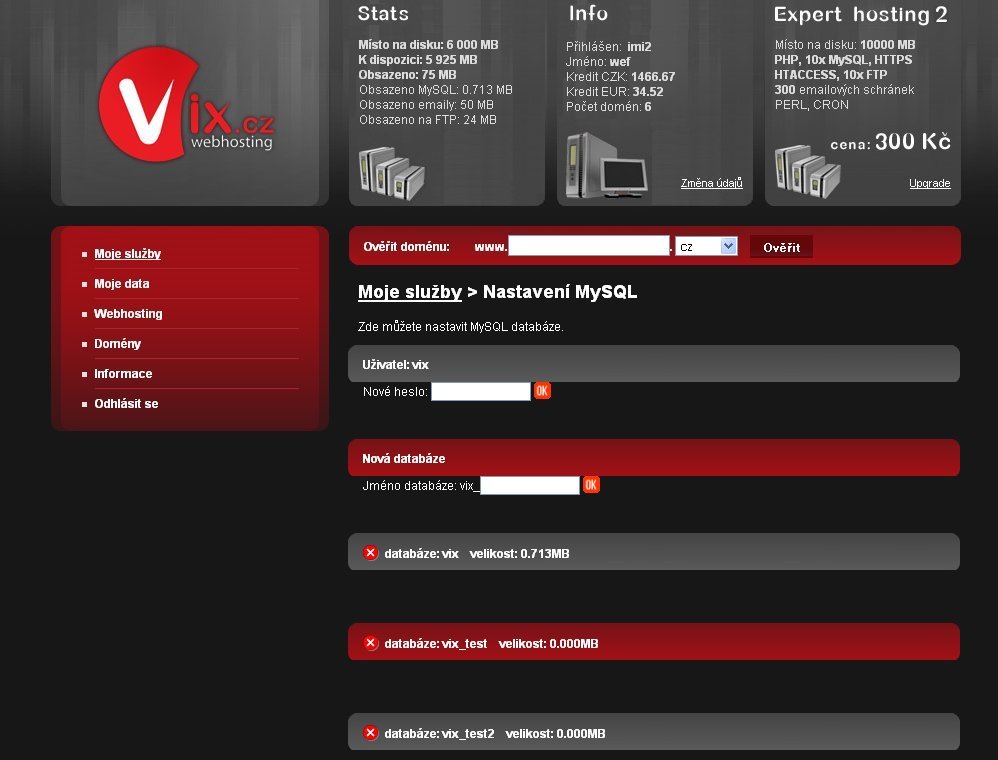Click the www domain name input field
Image resolution: width=998 pixels, height=760 pixels.
tap(588, 246)
